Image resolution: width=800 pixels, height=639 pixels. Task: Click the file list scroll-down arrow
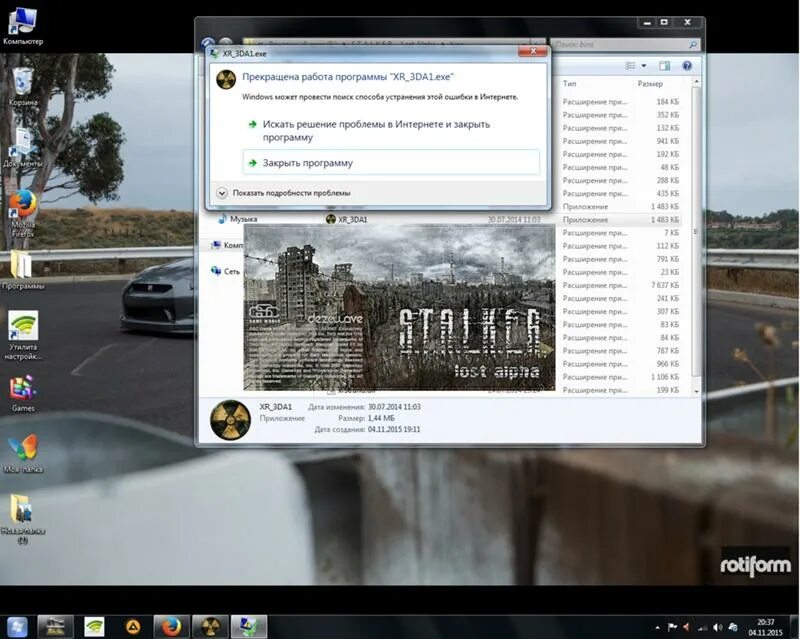(696, 390)
